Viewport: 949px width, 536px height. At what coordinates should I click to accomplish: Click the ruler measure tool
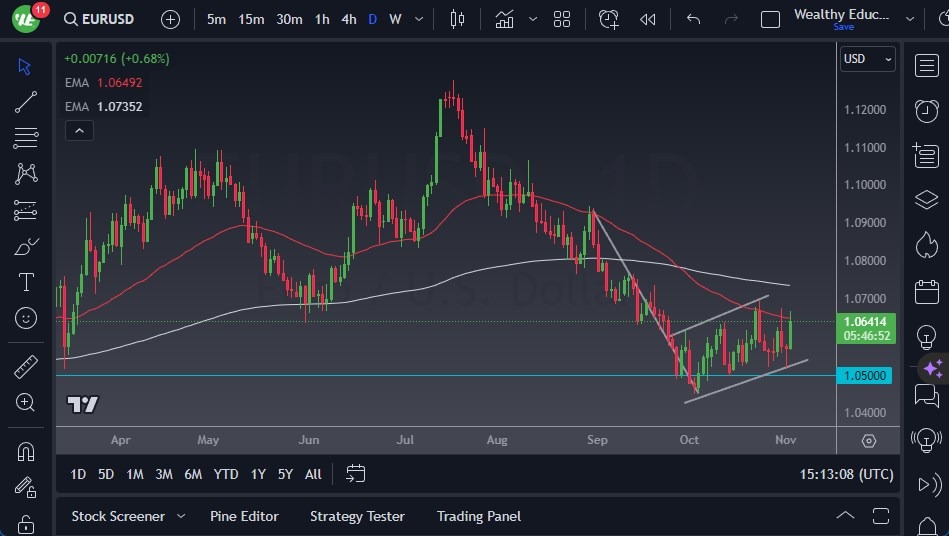[26, 367]
